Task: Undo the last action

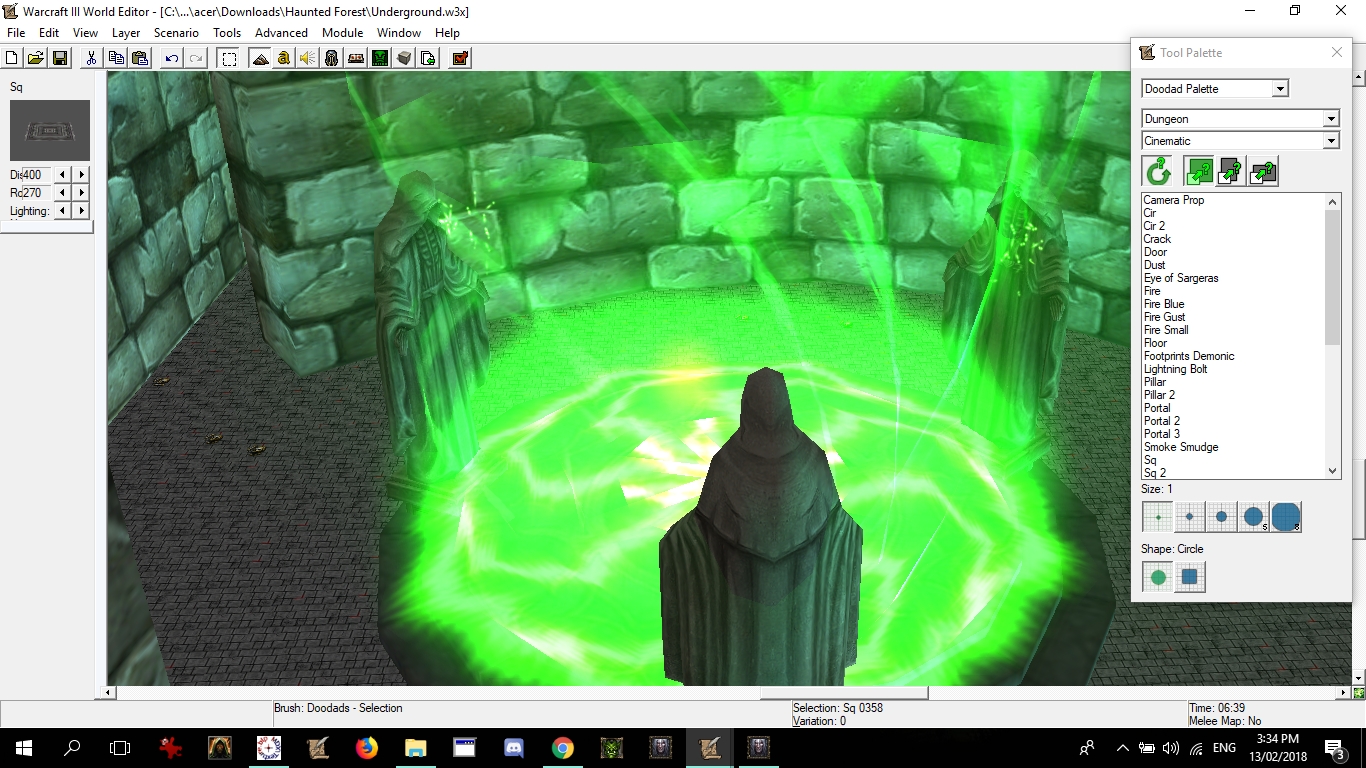Action: click(172, 58)
